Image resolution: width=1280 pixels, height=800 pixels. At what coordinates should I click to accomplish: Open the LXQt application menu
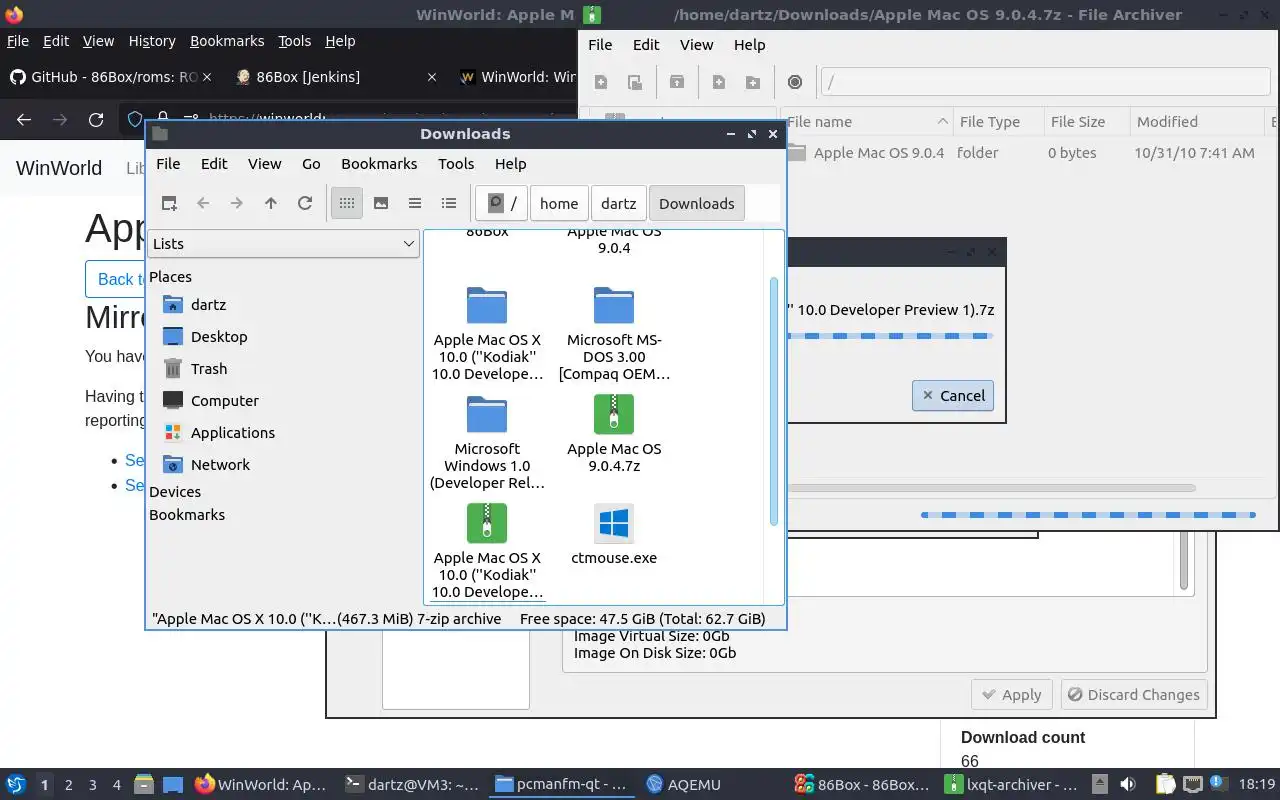(16, 785)
